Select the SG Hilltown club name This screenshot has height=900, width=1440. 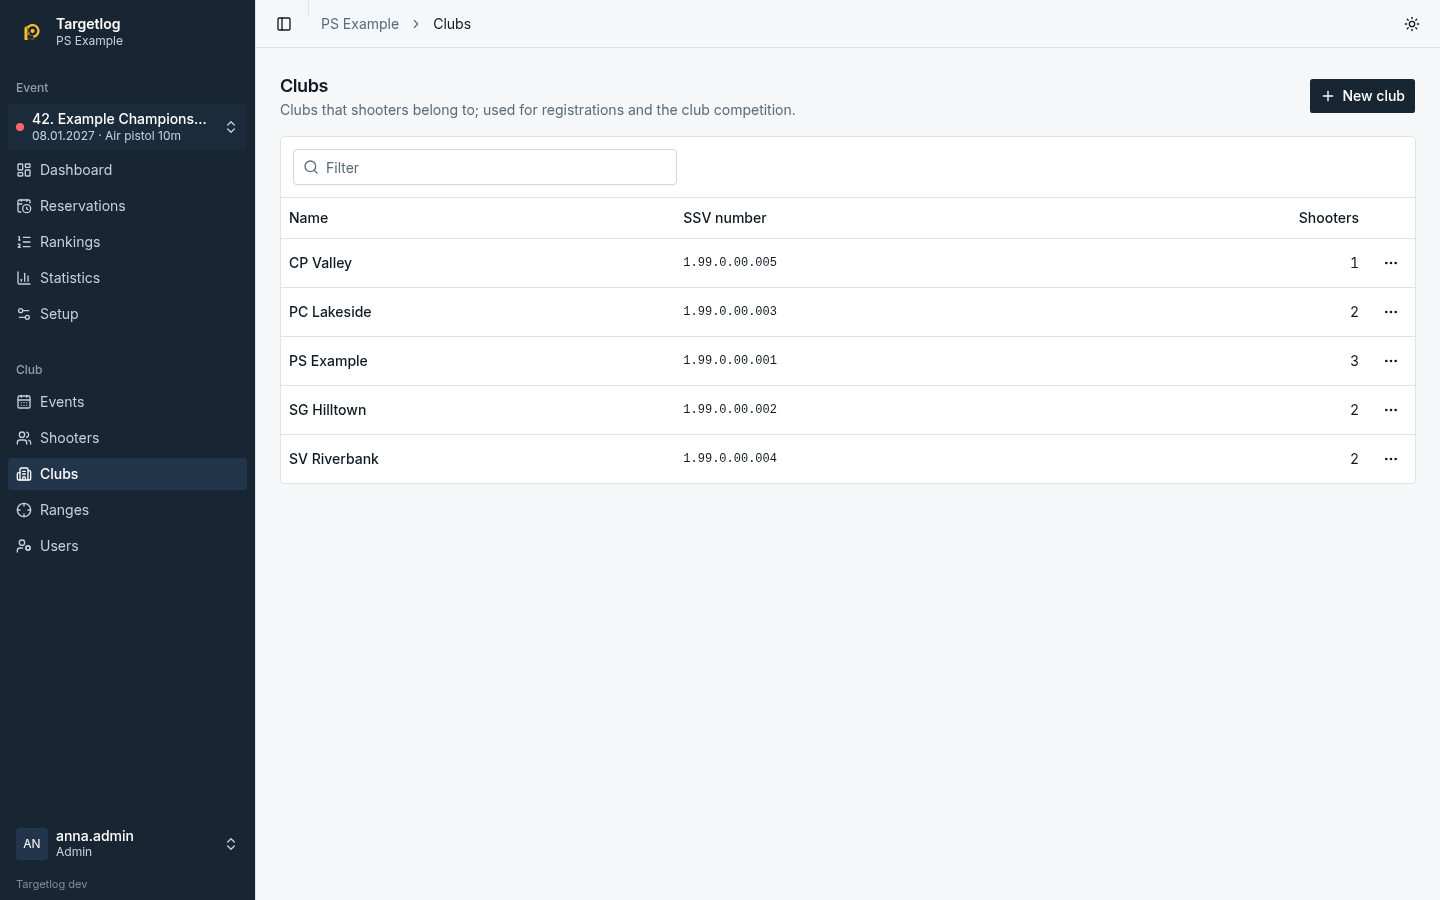[x=327, y=410]
